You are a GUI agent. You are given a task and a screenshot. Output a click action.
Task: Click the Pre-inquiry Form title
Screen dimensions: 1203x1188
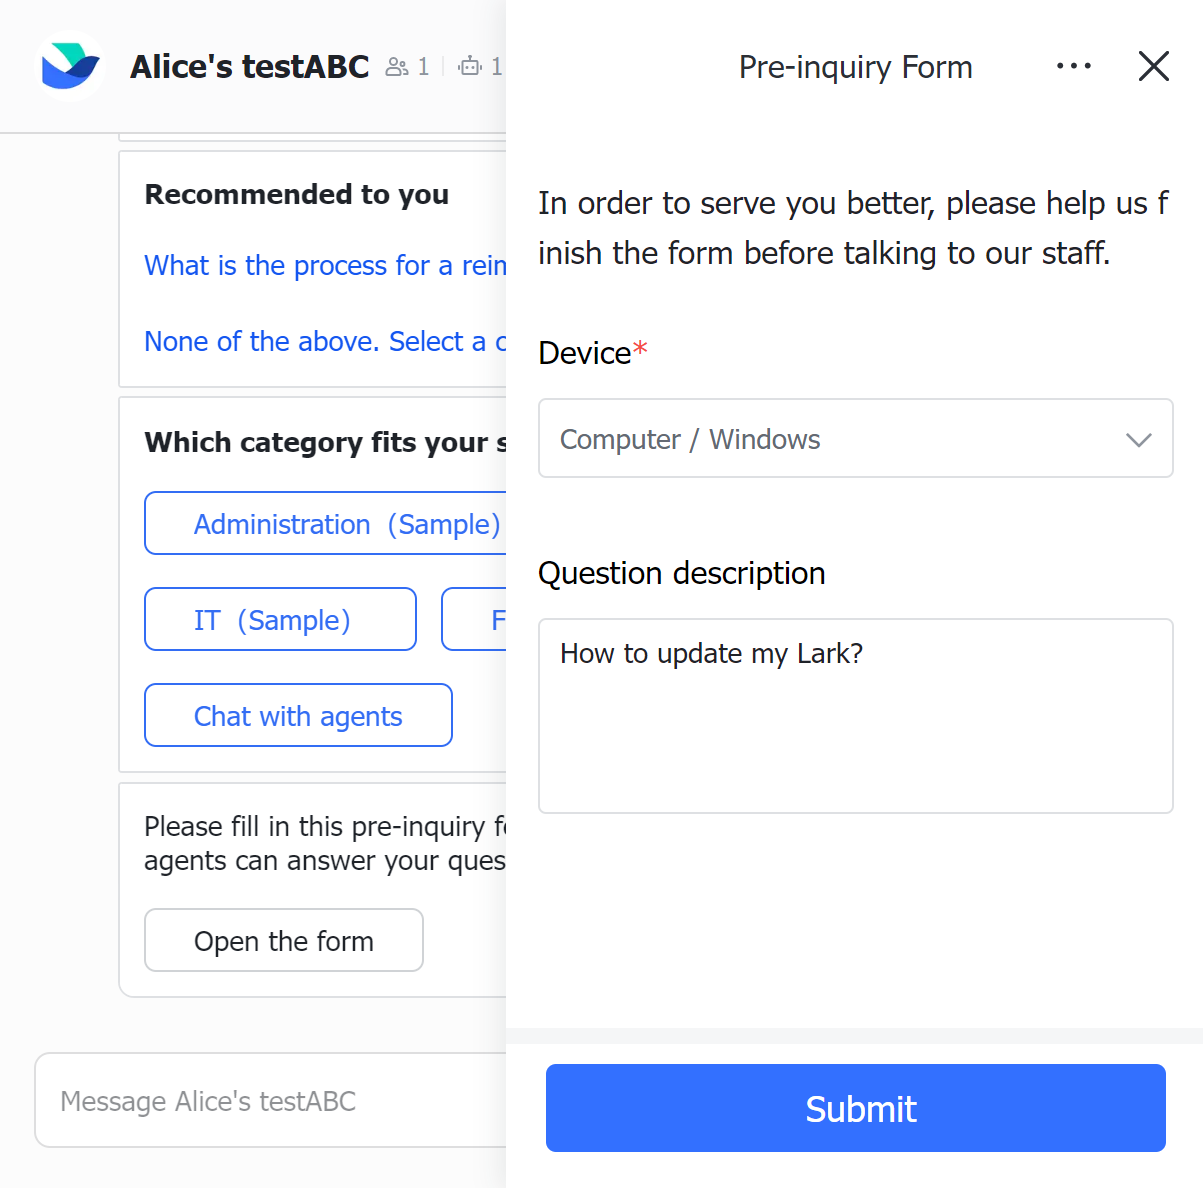click(x=855, y=66)
